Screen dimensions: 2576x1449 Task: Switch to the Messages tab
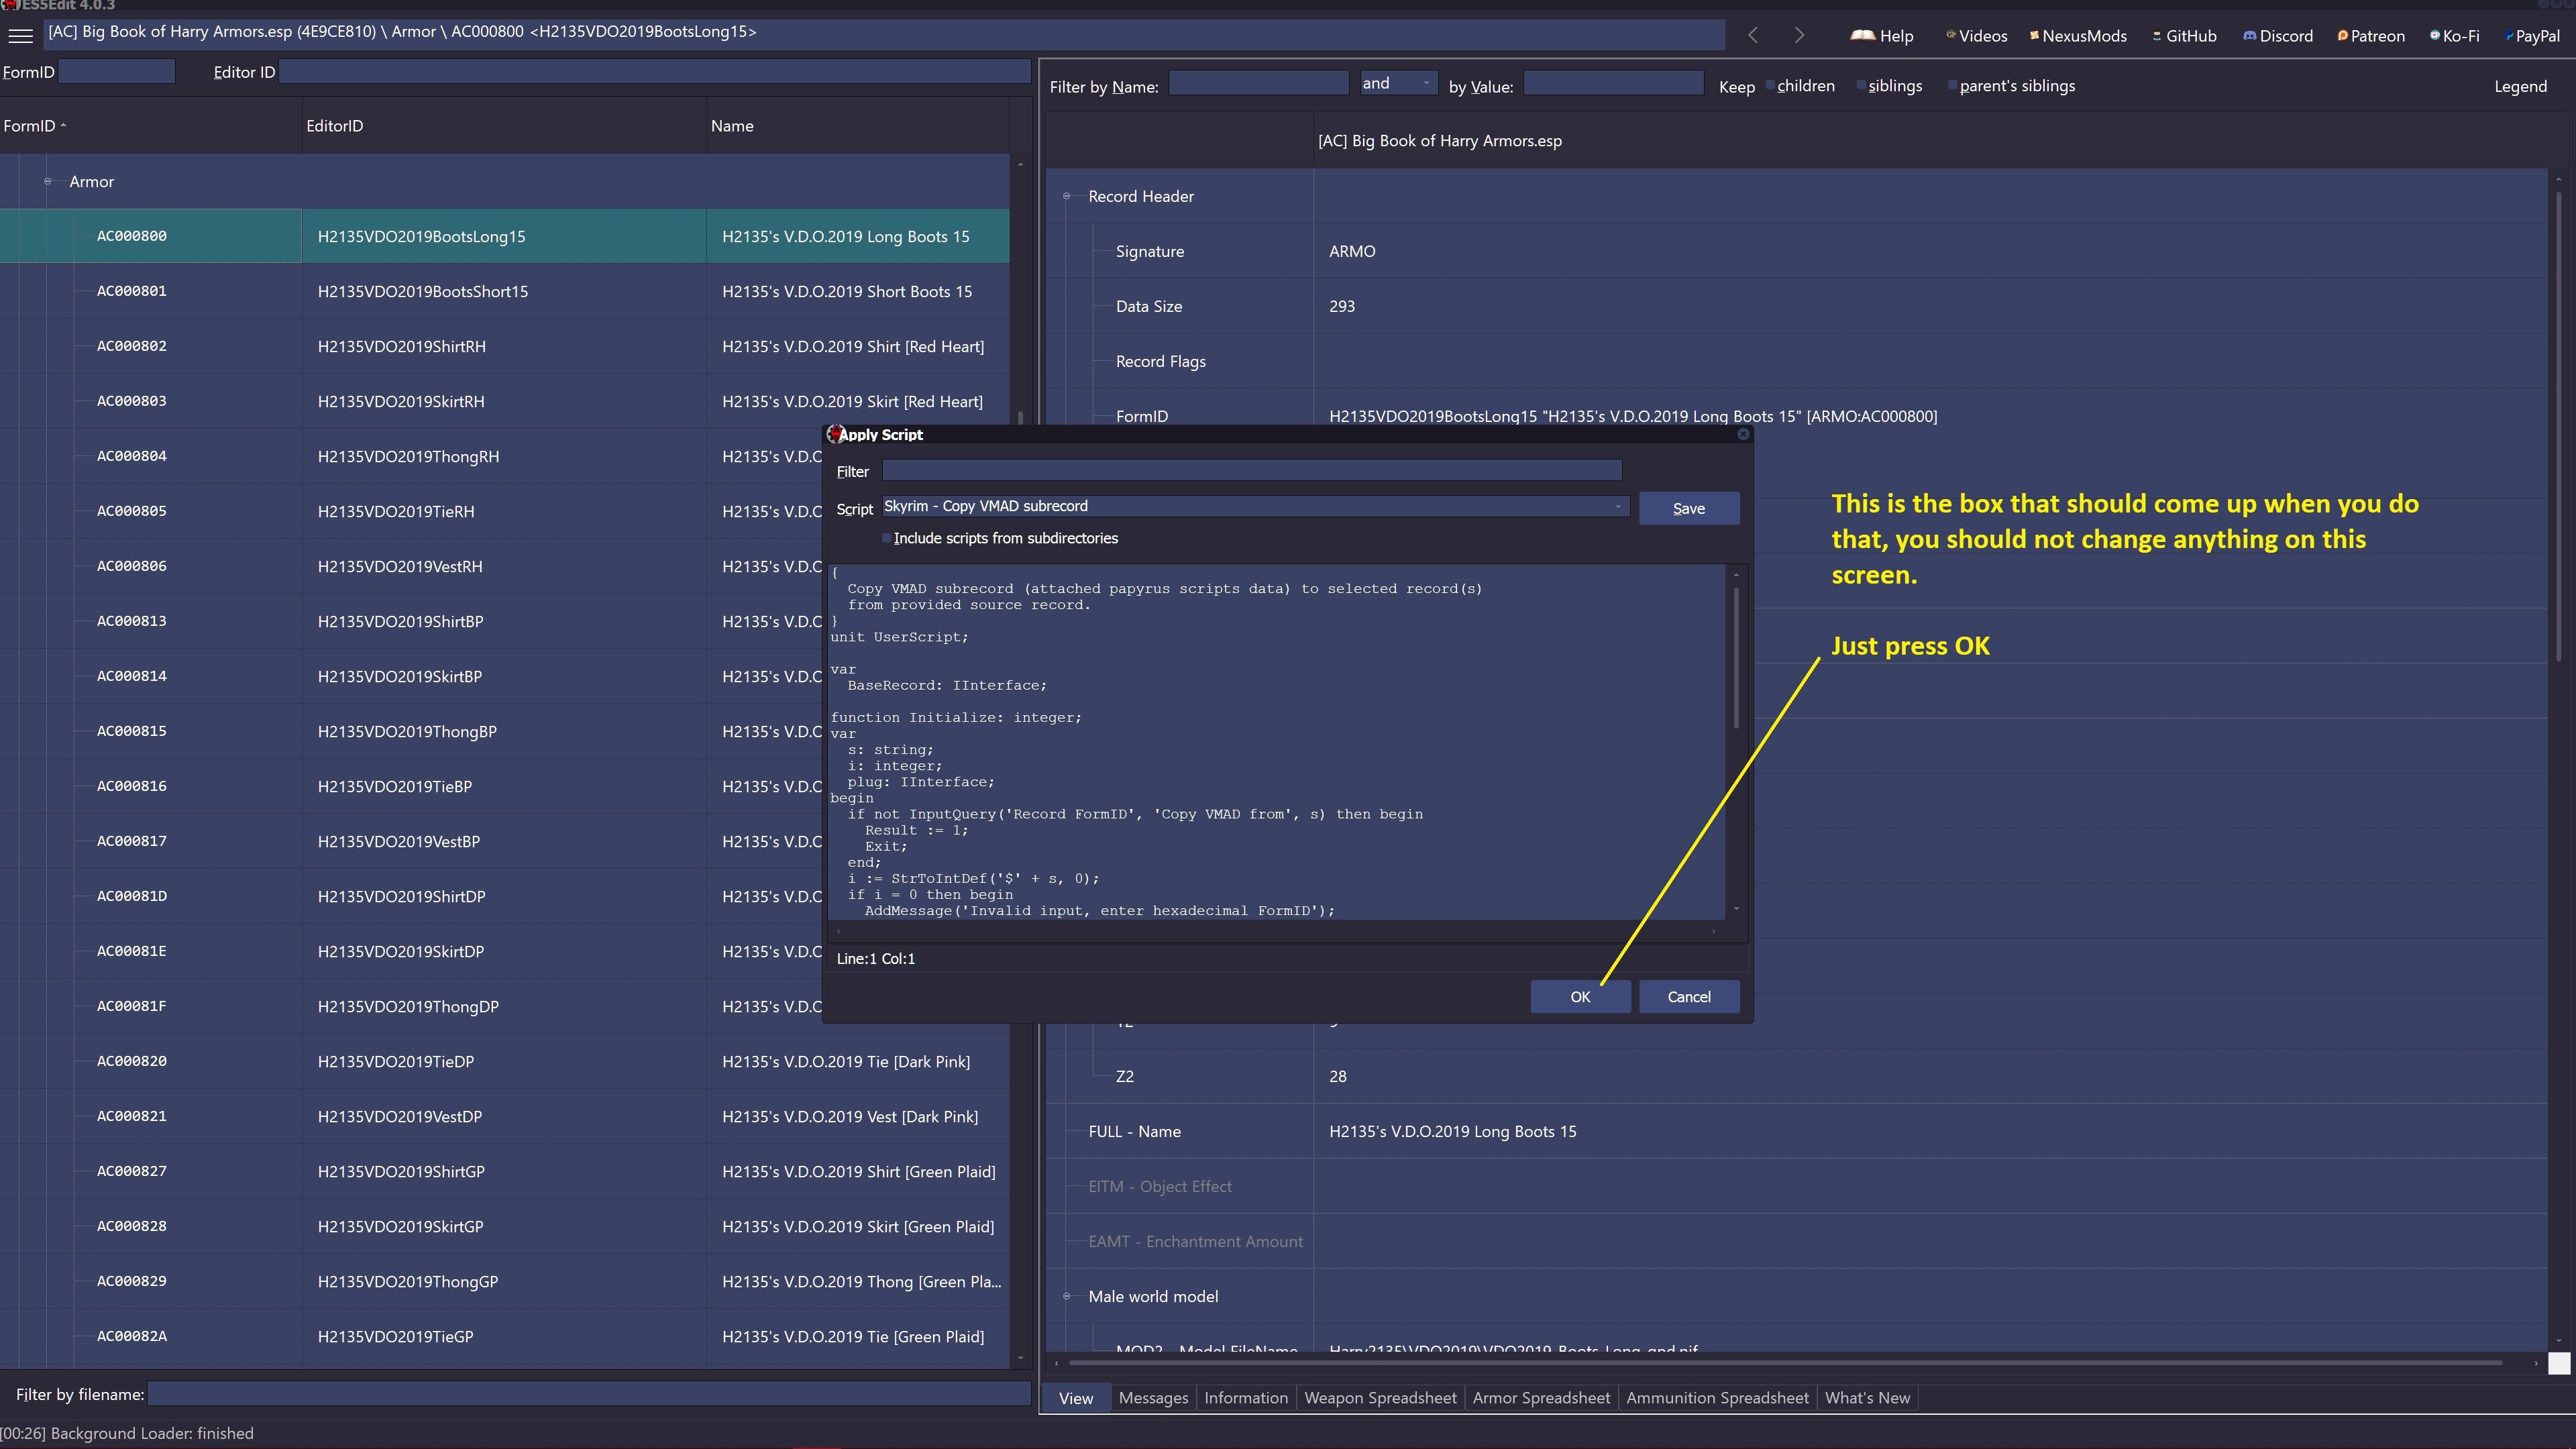point(1153,1398)
